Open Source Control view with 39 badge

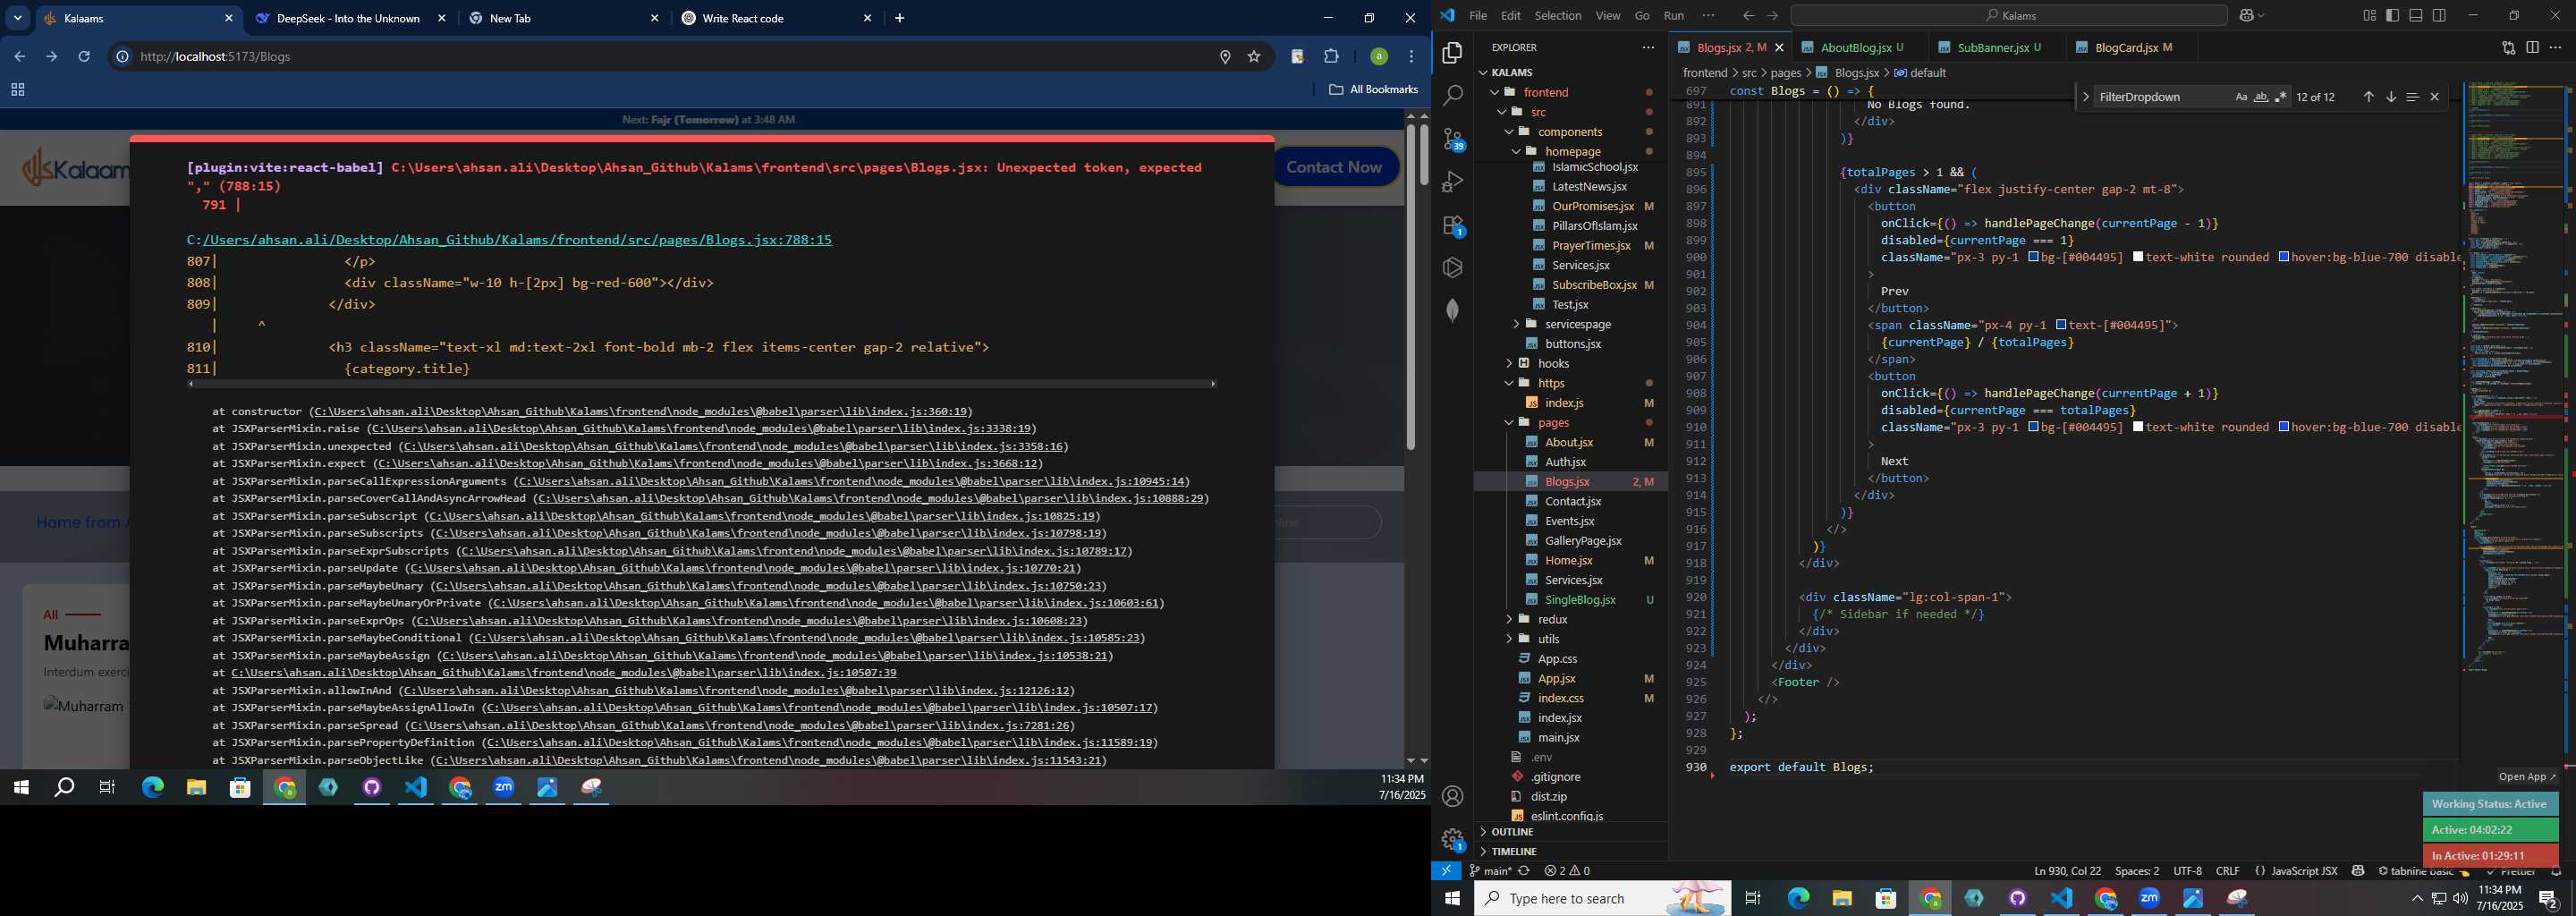[x=1453, y=139]
